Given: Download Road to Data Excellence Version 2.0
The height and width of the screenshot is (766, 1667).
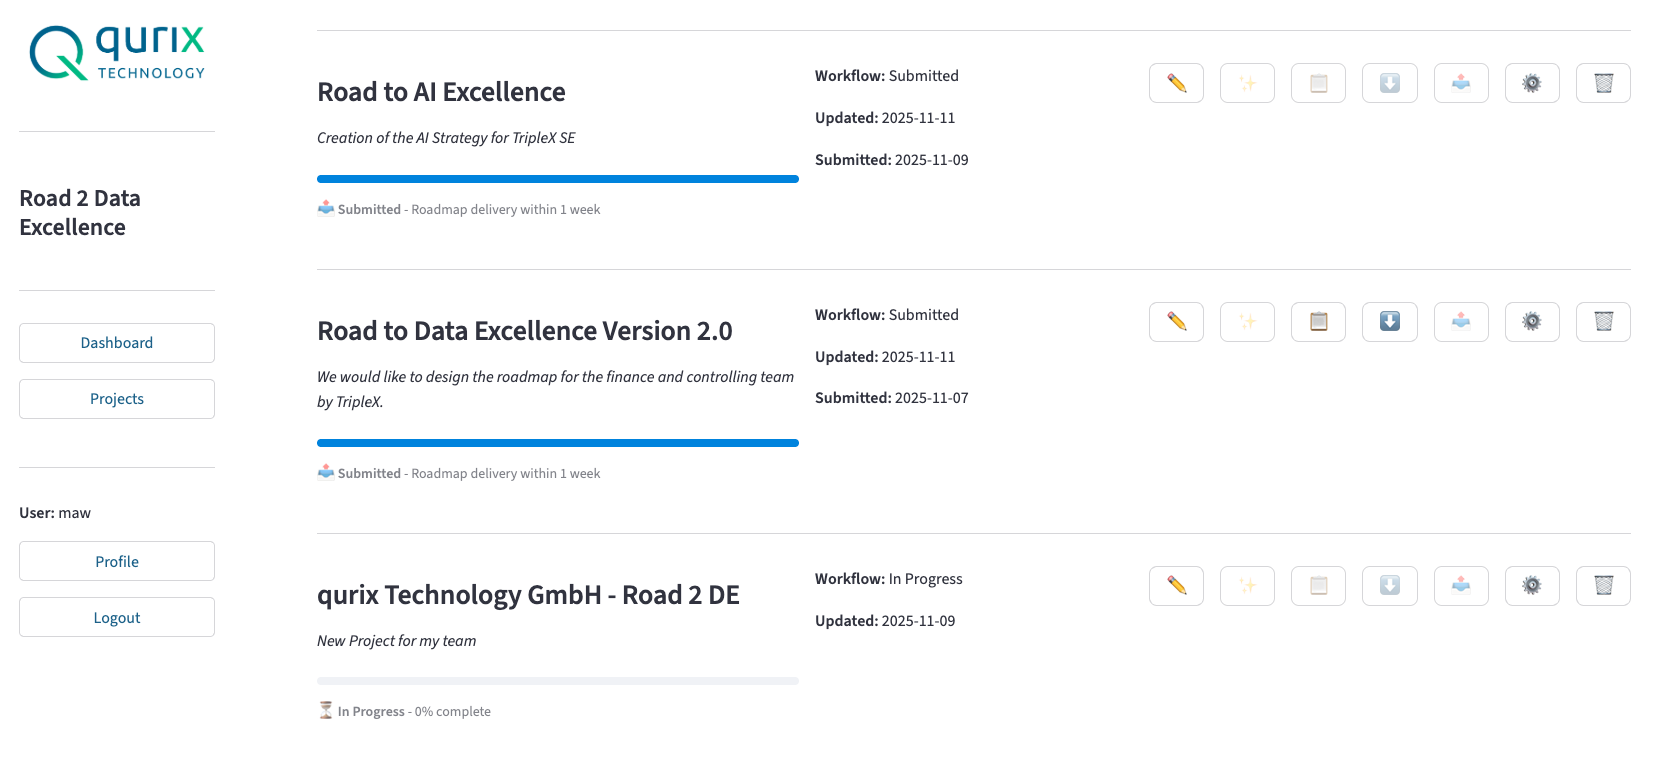Looking at the screenshot, I should (1390, 321).
